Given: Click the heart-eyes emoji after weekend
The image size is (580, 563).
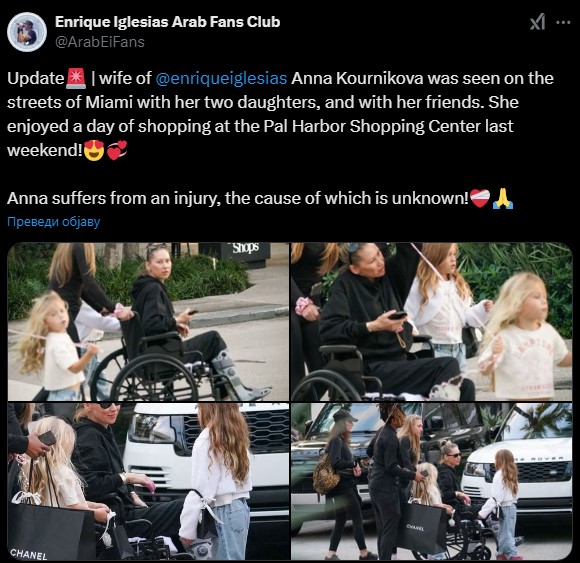Looking at the screenshot, I should (x=94, y=151).
